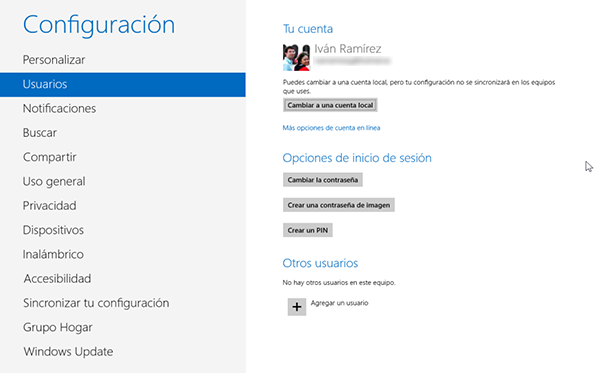Image resolution: width=600 pixels, height=373 pixels.
Task: Click the Tu cuenta heading
Action: click(x=308, y=29)
